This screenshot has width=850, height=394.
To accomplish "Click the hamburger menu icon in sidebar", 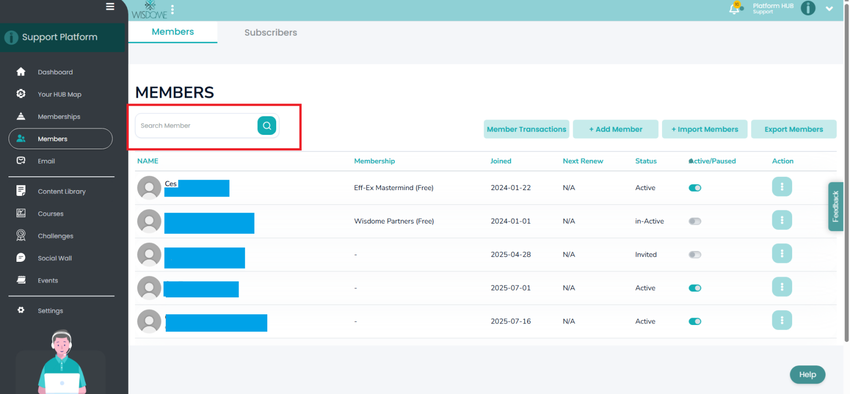I will (110, 7).
